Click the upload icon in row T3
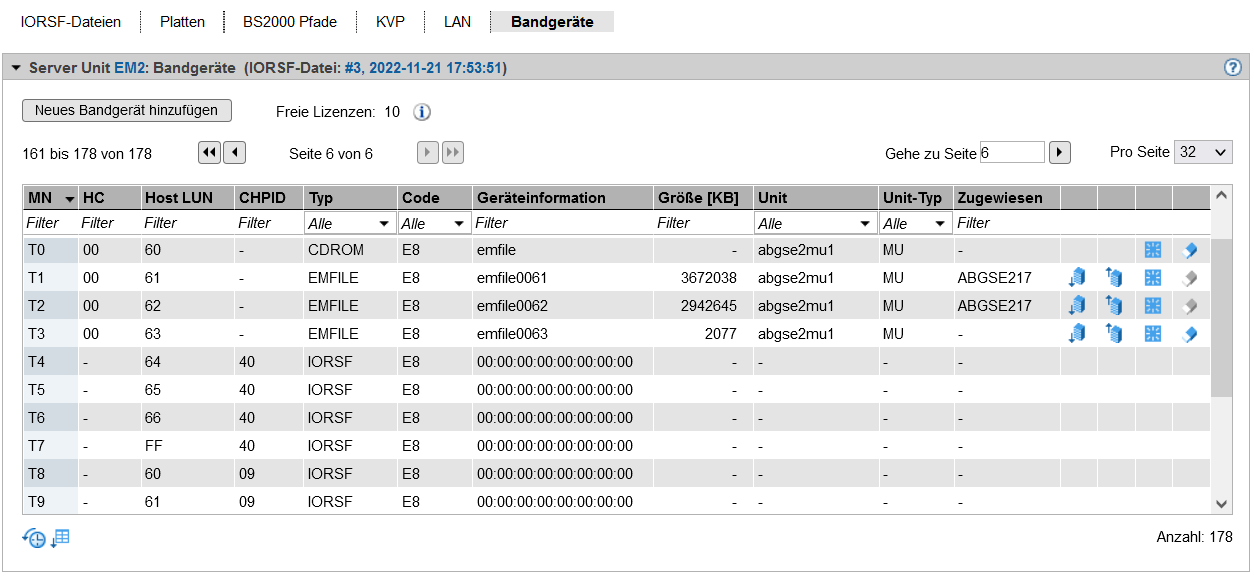The height and width of the screenshot is (576, 1254). tap(1115, 334)
